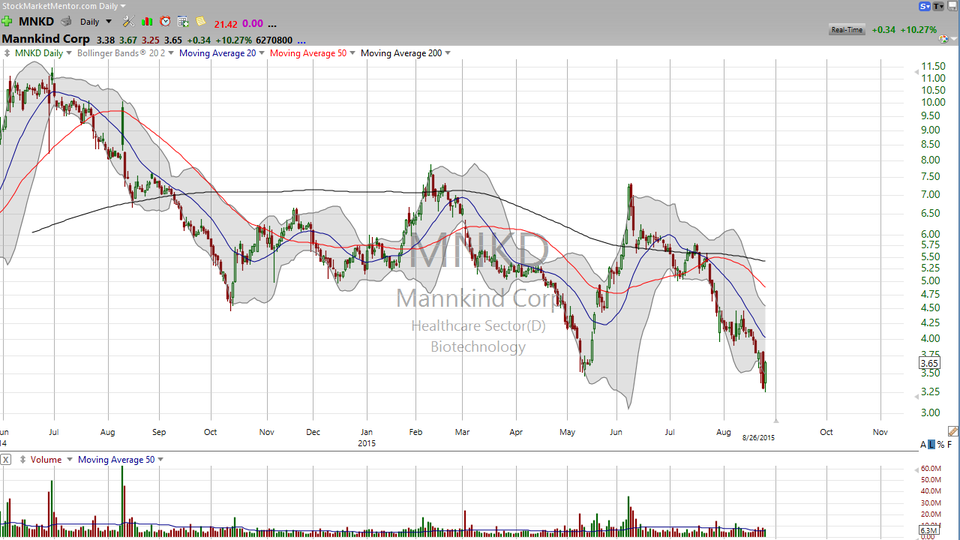
Task: Open the arrow beside the palette icon
Action: pos(953,40)
